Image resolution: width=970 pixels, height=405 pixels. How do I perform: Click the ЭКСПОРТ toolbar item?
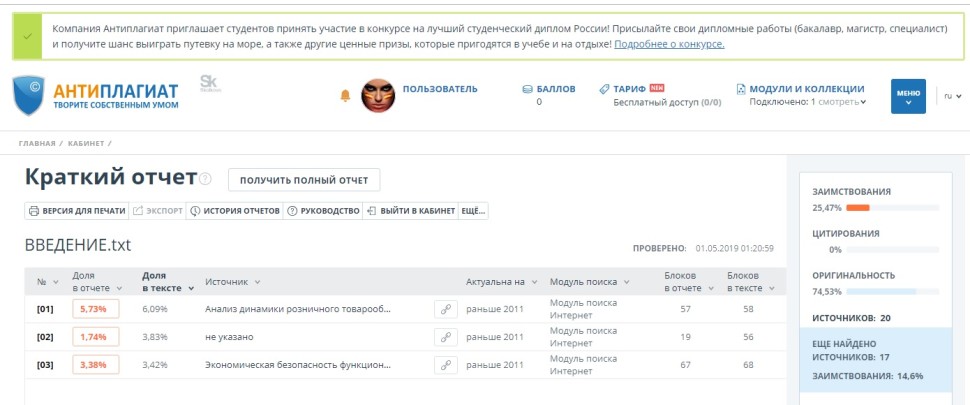coord(158,211)
